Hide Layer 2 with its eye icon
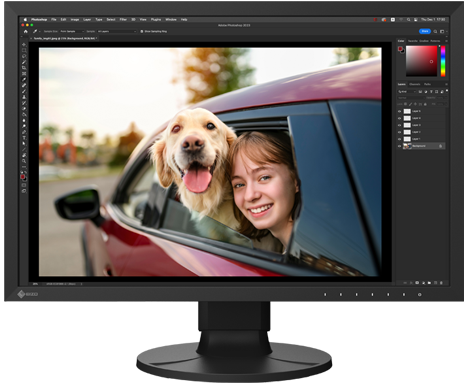The height and width of the screenshot is (384, 468). (x=400, y=132)
